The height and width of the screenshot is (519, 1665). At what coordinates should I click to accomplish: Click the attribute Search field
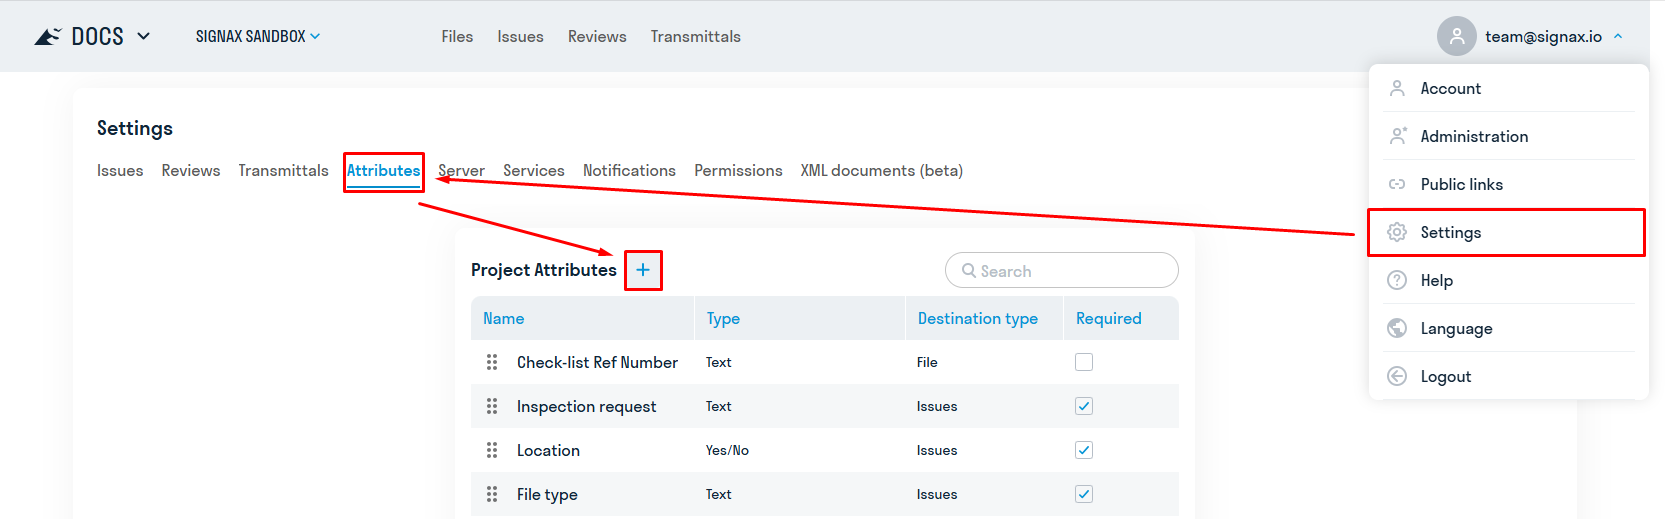pos(1062,271)
